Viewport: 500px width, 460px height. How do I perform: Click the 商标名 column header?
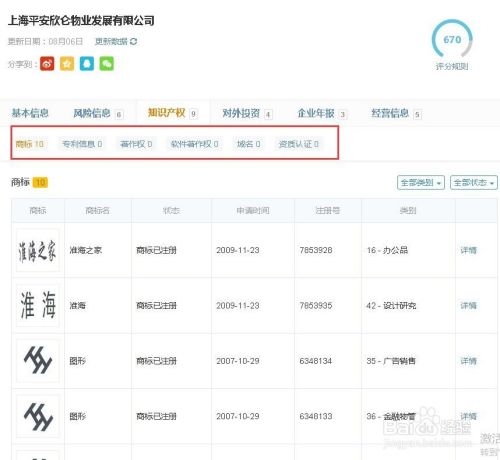pos(97,210)
